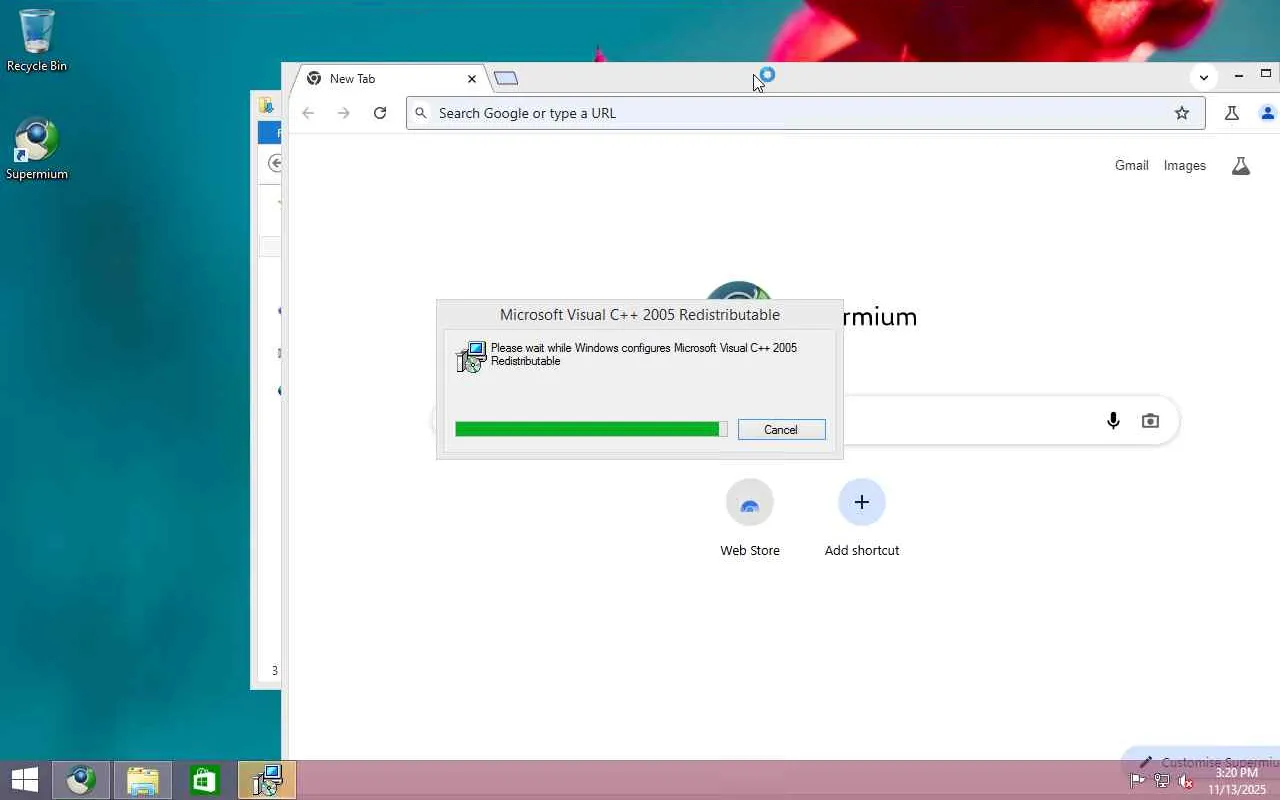1280x800 pixels.
Task: Open the browser profile icon
Action: [x=1268, y=113]
